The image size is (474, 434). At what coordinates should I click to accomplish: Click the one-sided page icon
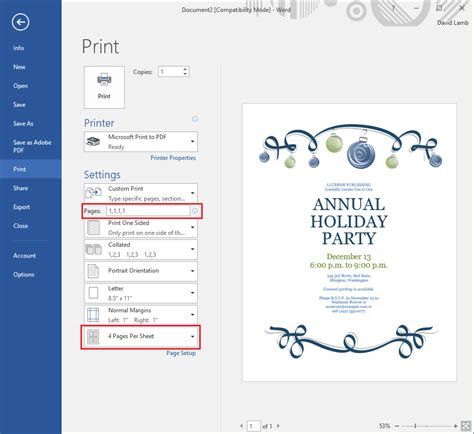[93, 228]
